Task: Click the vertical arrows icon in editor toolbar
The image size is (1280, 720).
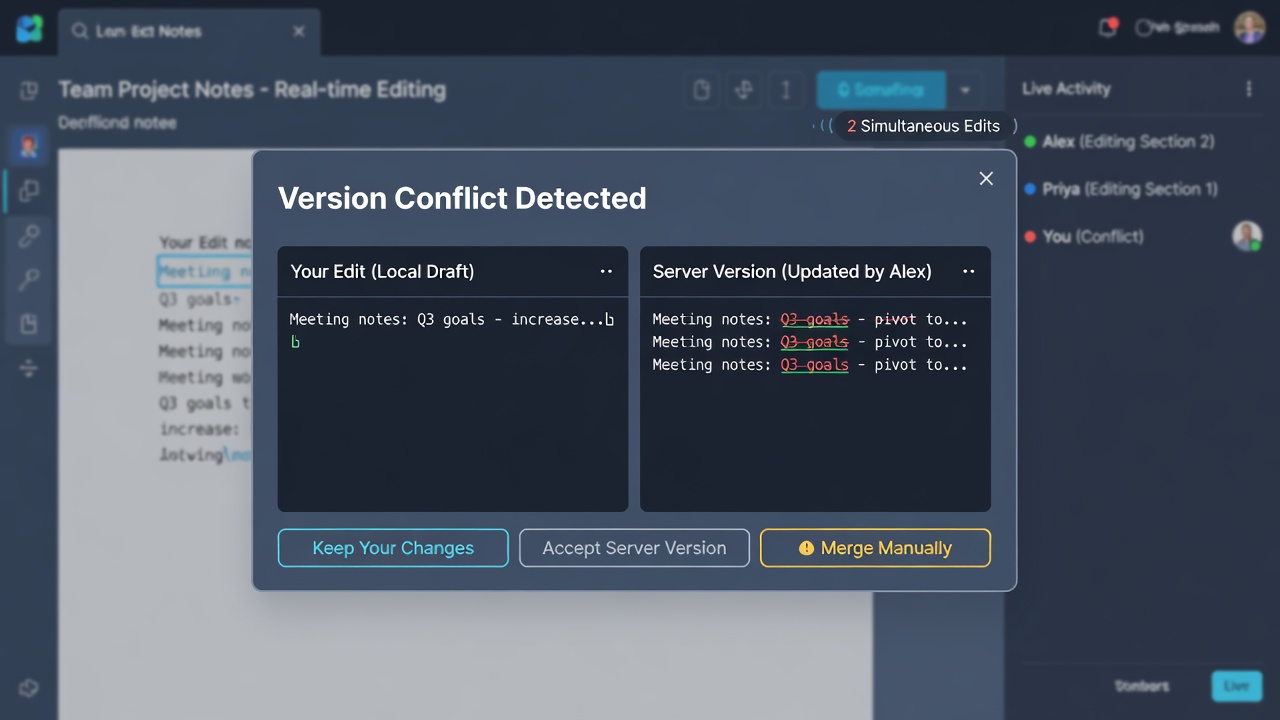Action: [786, 90]
